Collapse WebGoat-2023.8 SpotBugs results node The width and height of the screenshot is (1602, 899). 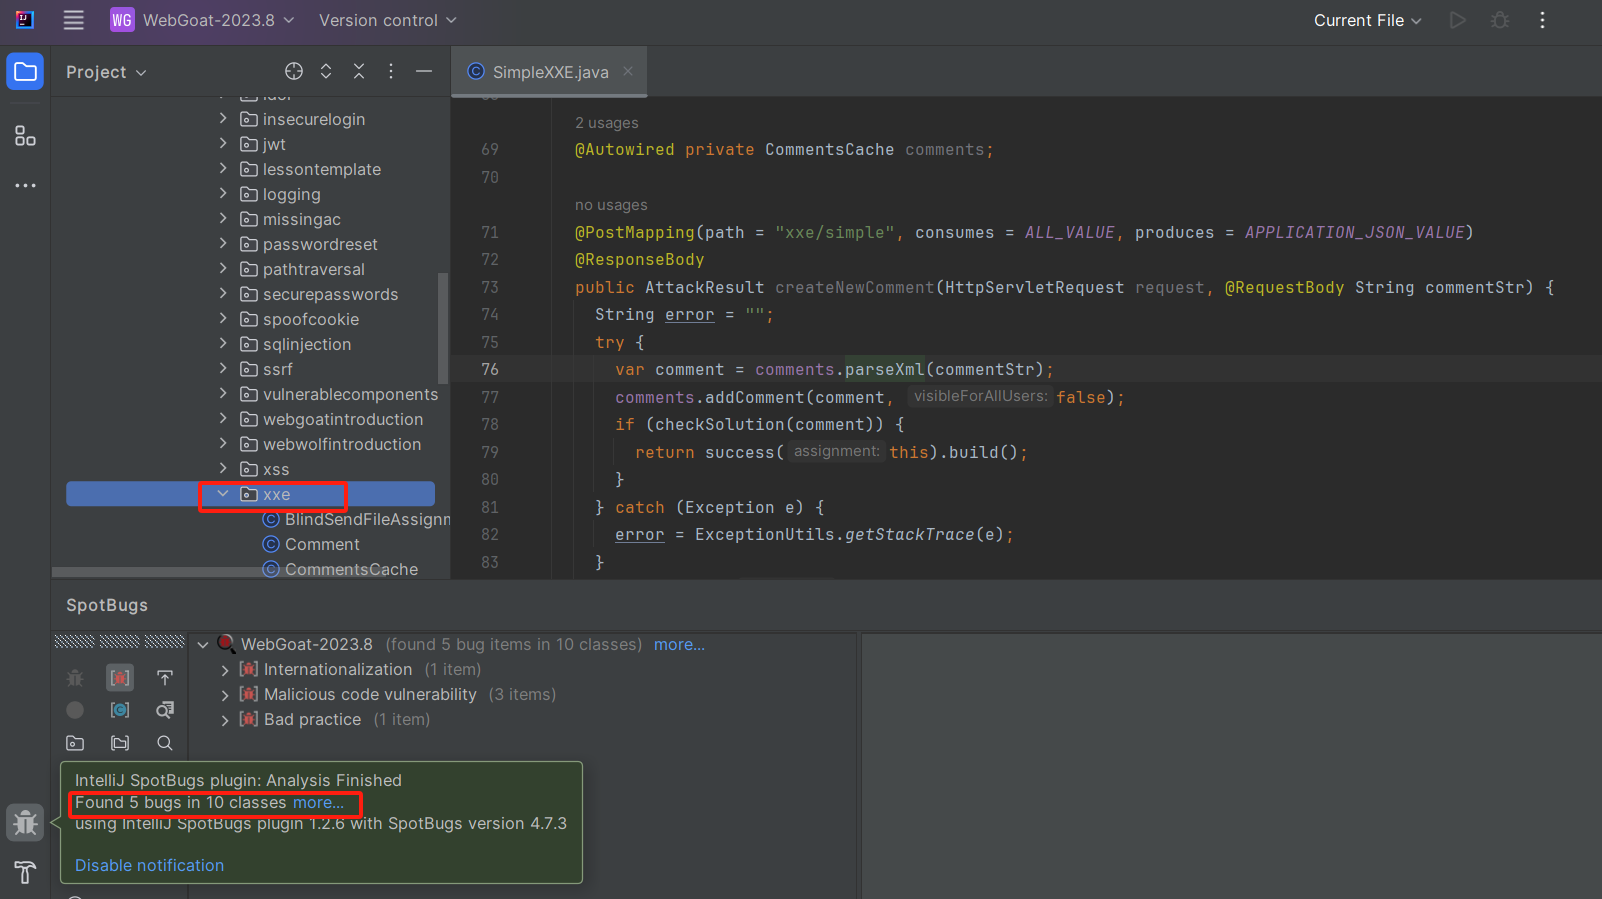[x=203, y=645]
